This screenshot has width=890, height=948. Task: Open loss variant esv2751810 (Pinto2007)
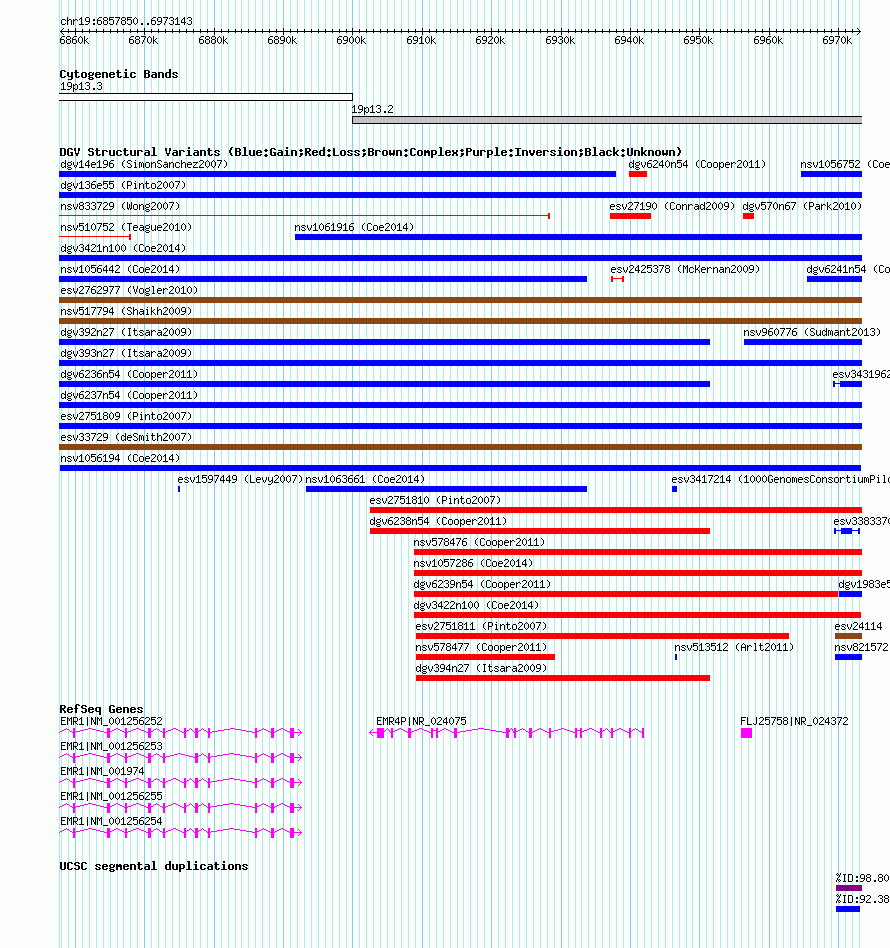pyautogui.click(x=435, y=501)
